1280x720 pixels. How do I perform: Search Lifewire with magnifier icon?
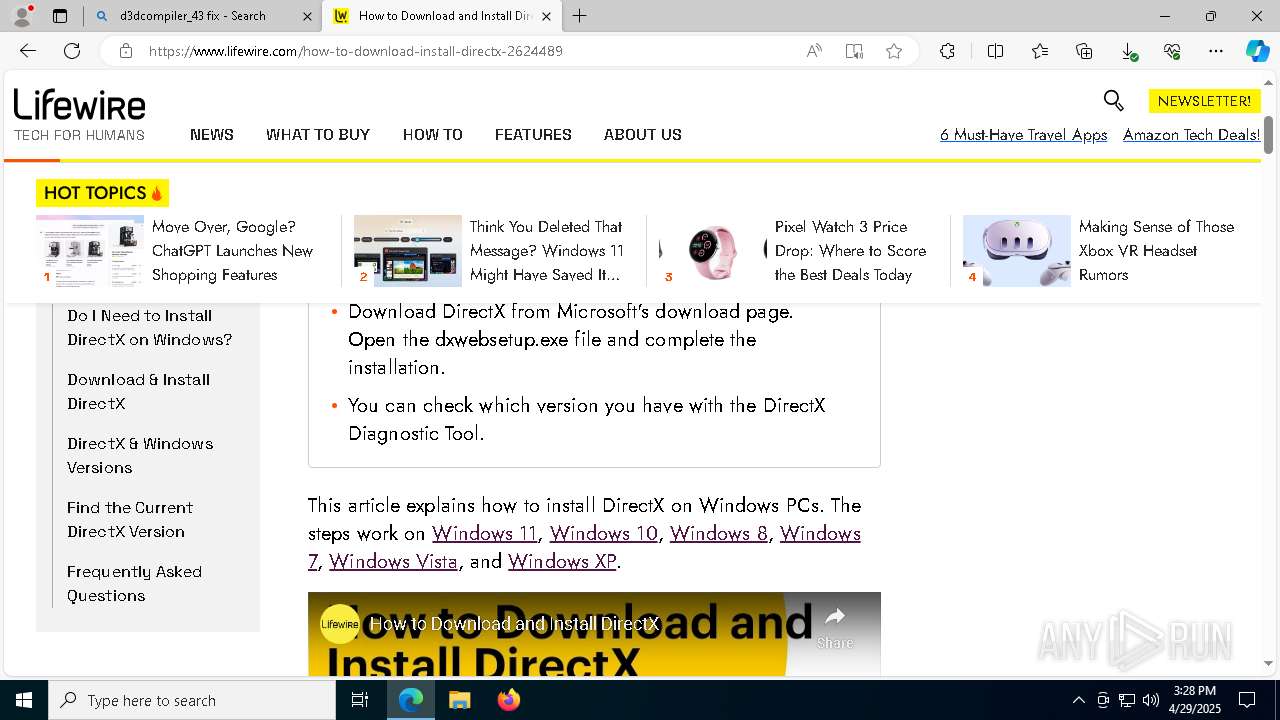coord(1113,100)
